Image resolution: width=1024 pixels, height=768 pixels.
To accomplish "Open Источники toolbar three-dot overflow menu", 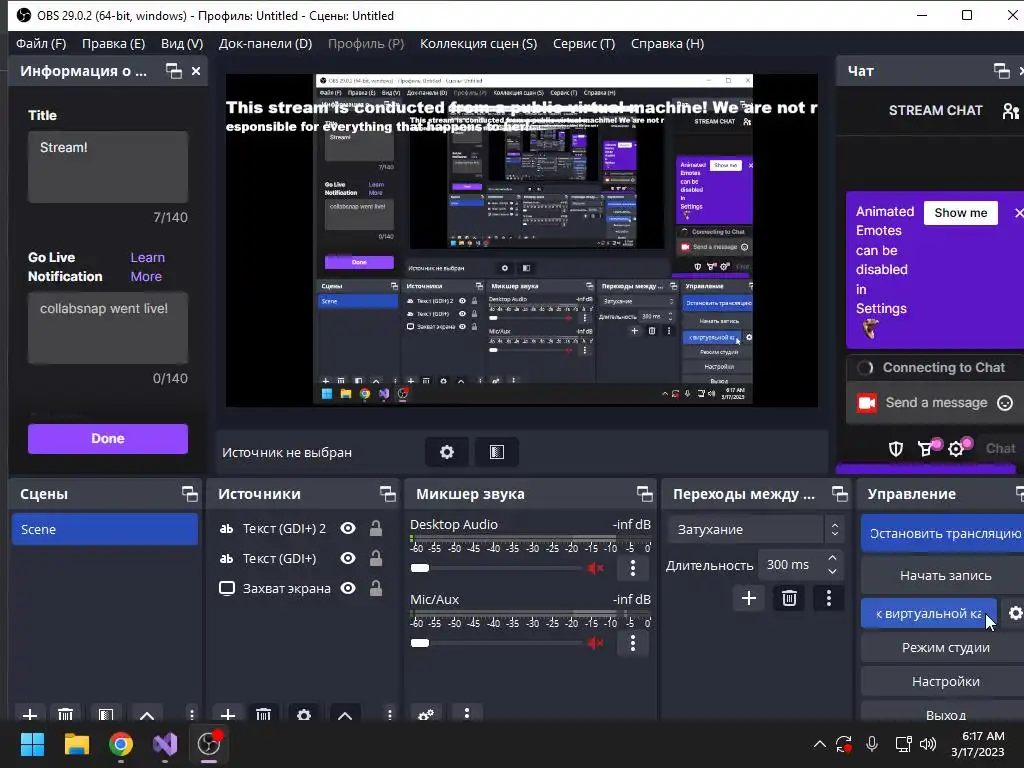I will tap(389, 714).
